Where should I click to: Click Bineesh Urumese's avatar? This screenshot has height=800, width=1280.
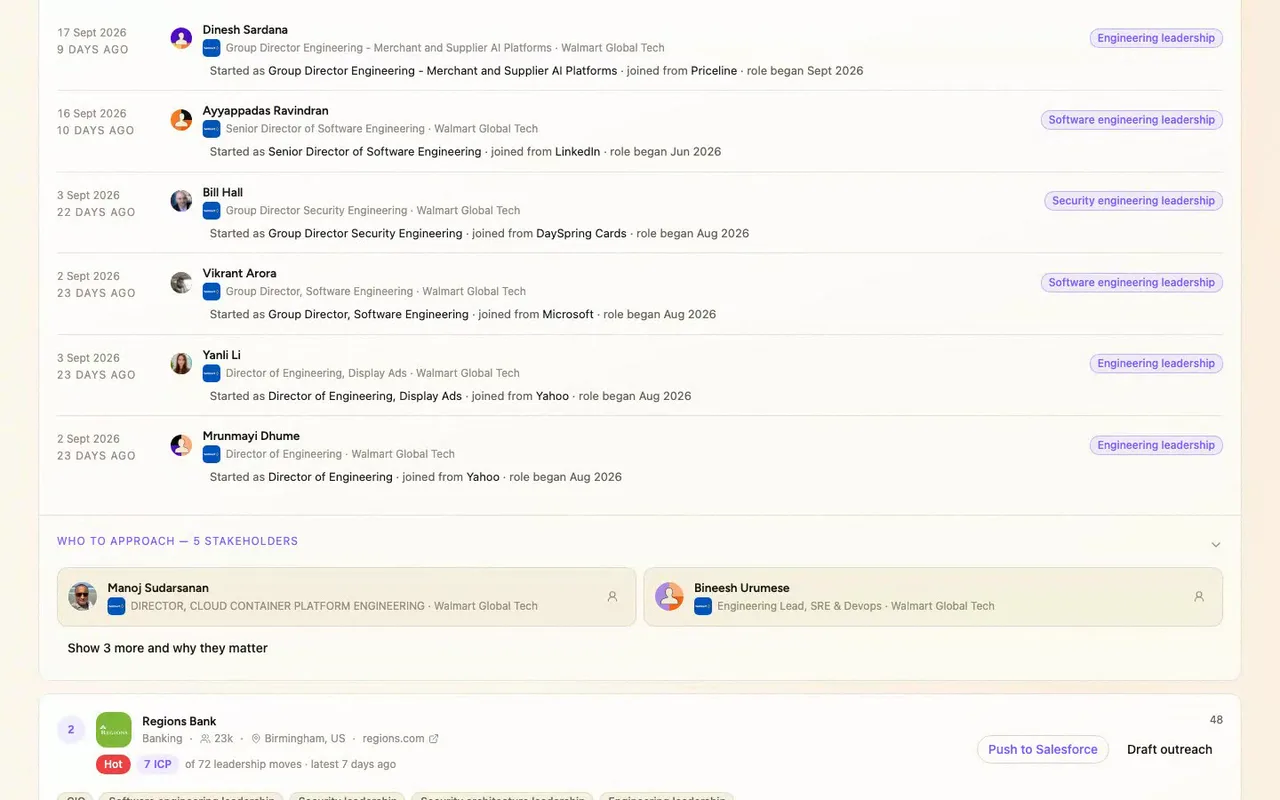coord(669,597)
